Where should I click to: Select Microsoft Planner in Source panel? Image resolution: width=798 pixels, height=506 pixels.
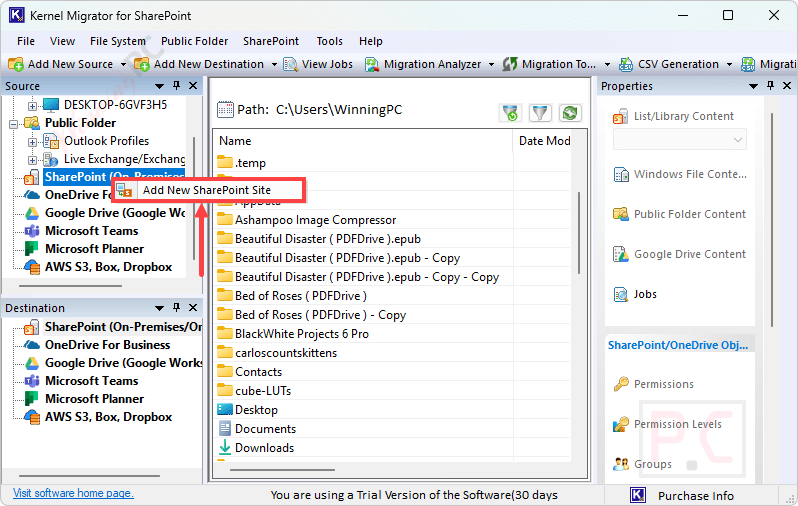[94, 249]
